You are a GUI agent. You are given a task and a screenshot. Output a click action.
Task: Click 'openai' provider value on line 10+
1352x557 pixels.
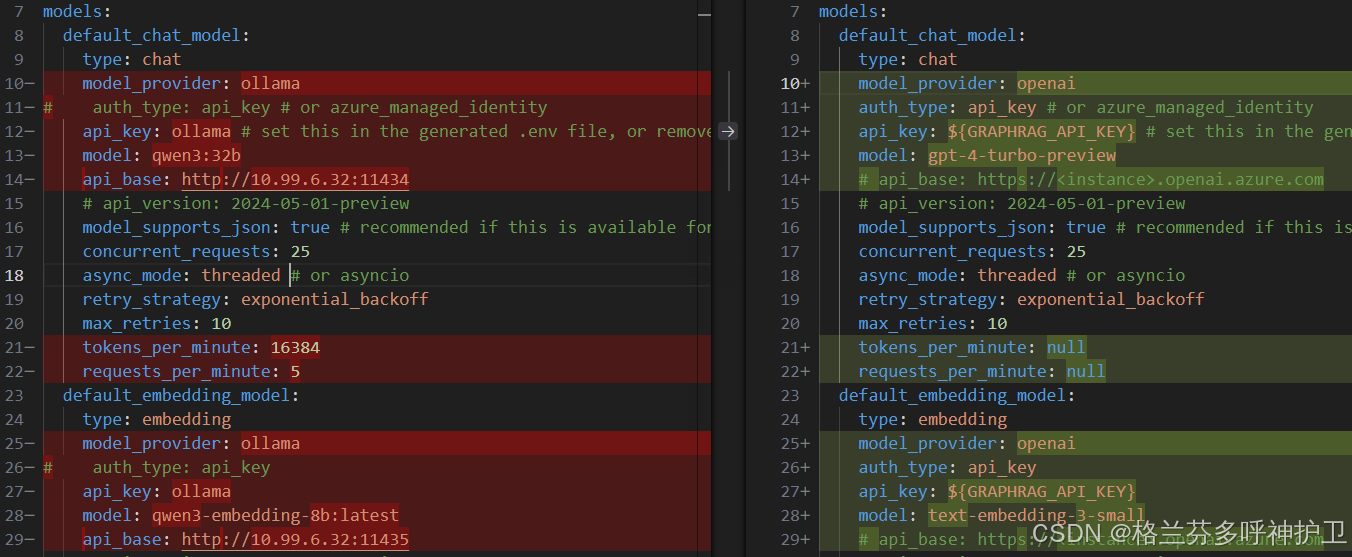(1046, 83)
